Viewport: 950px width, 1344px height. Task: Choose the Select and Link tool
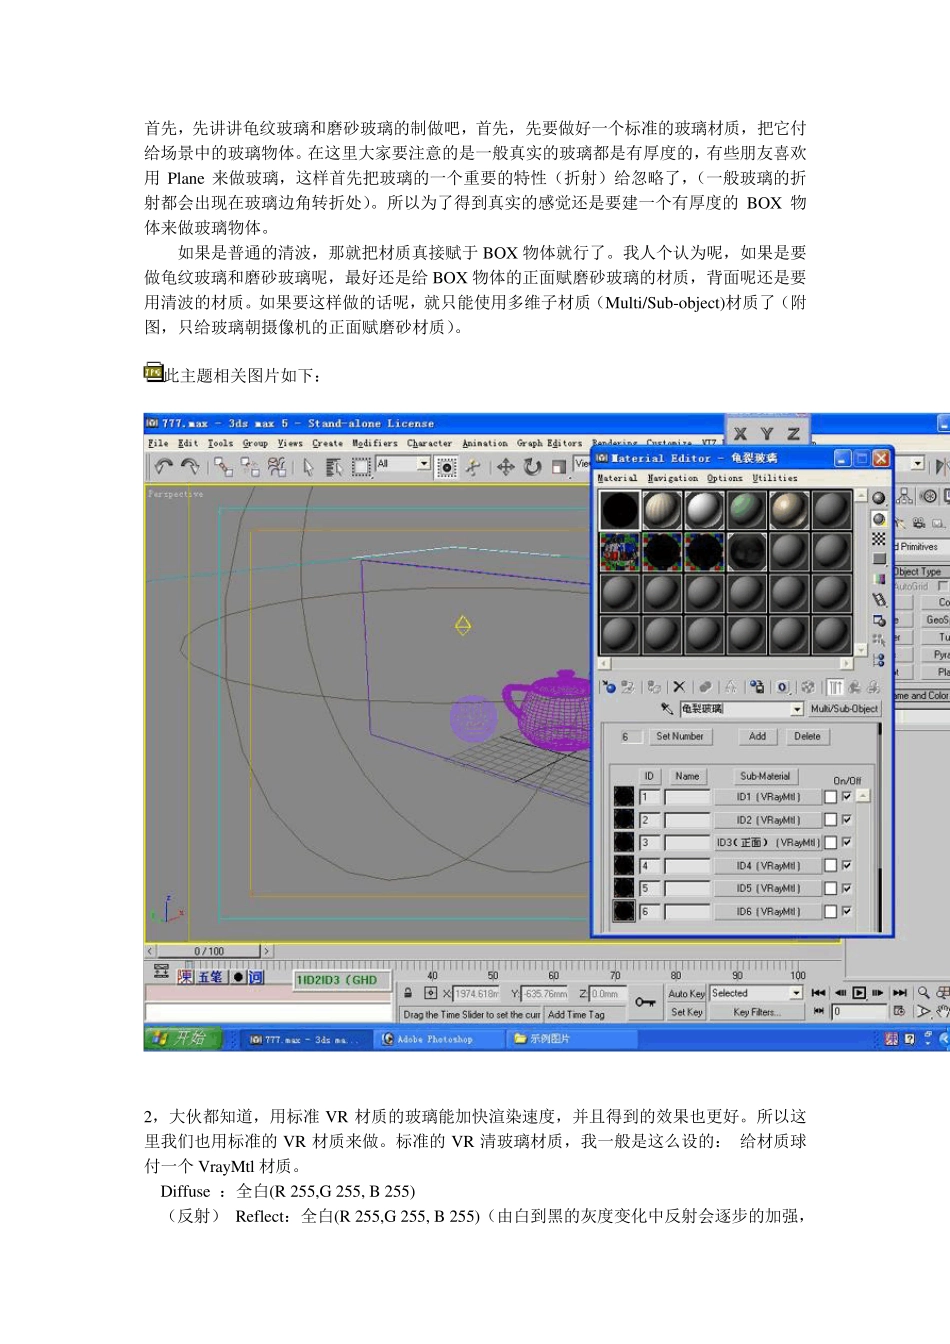(x=223, y=466)
